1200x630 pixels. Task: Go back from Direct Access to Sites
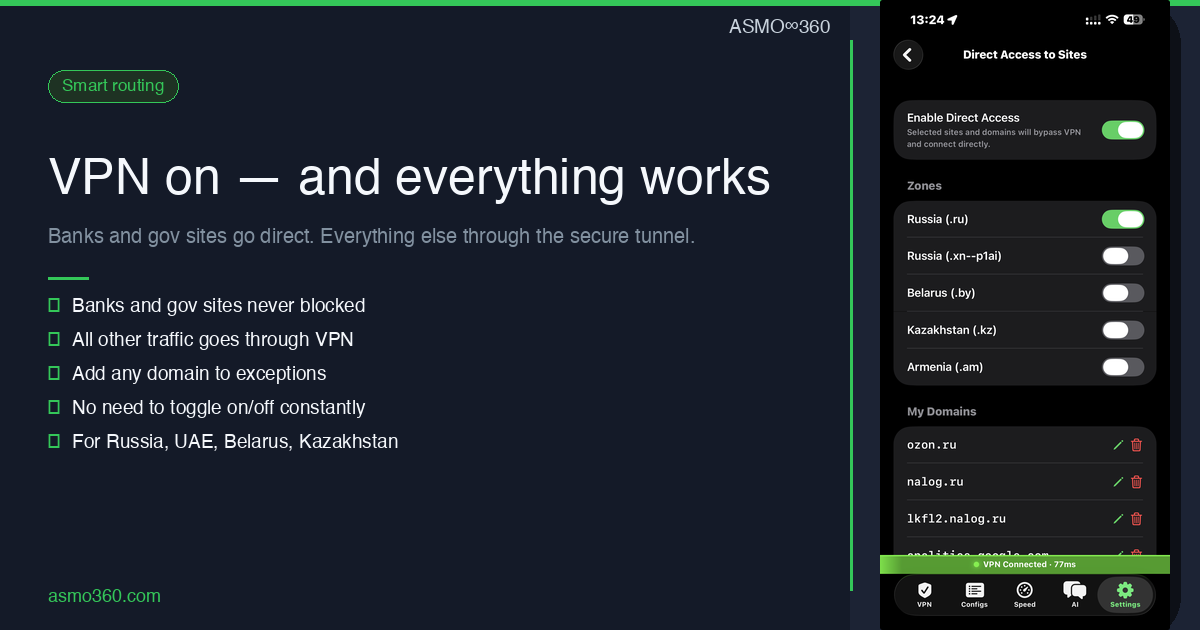click(x=908, y=55)
